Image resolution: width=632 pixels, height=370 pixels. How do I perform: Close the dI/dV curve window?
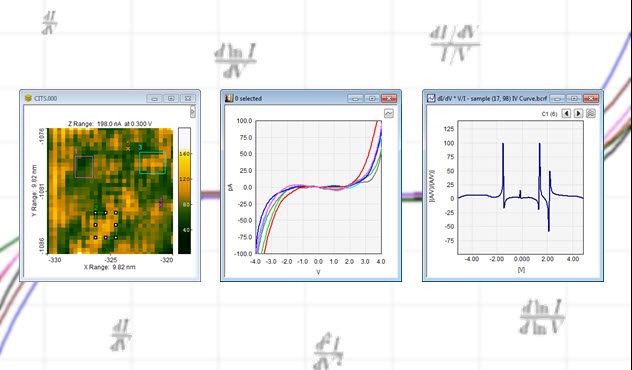591,98
